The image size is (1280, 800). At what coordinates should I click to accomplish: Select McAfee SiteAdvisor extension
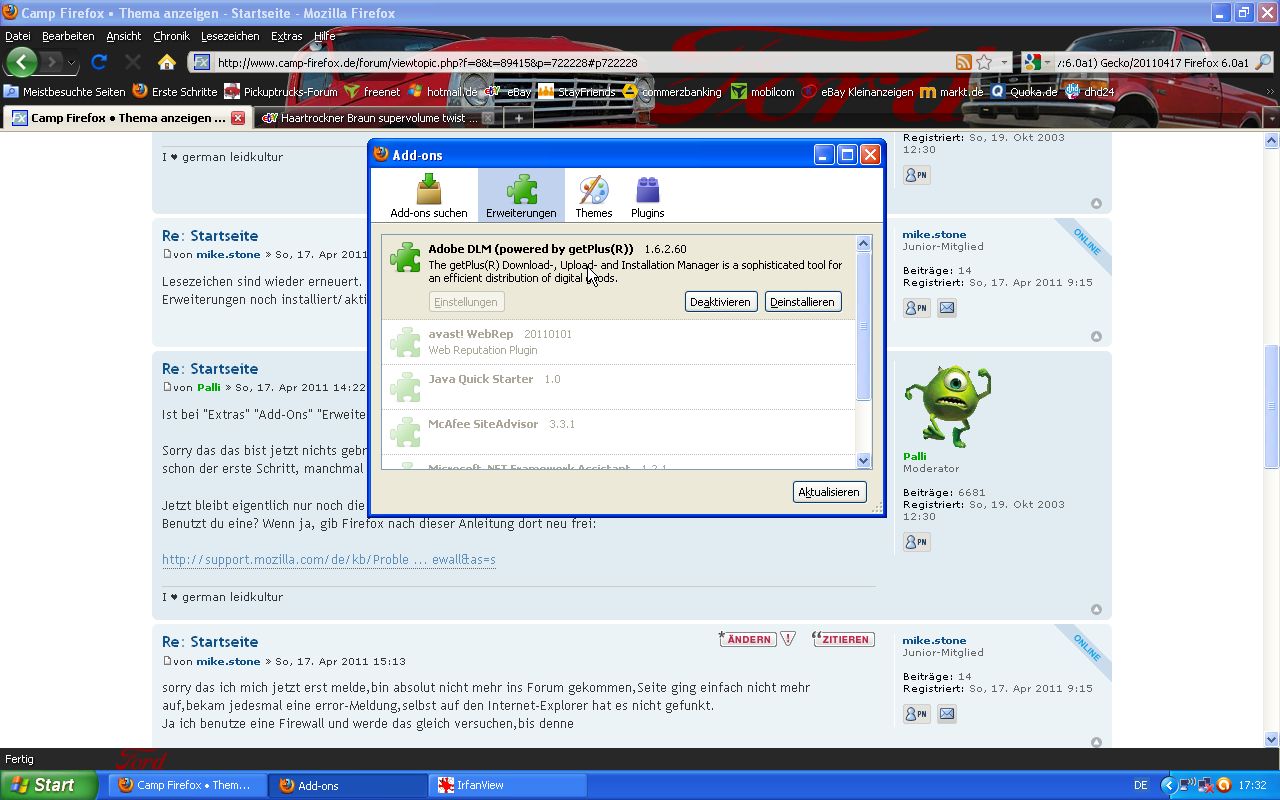coord(618,432)
